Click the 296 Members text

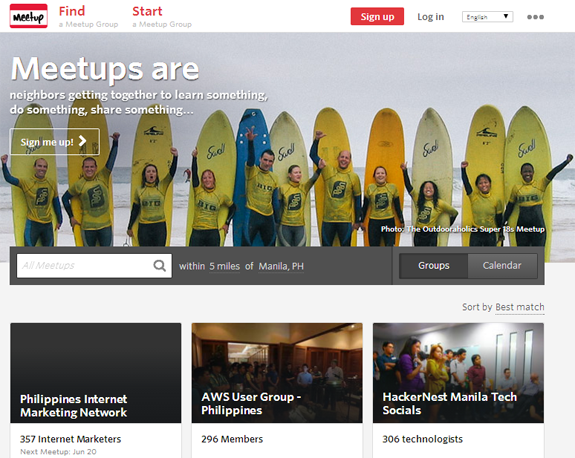[x=232, y=439]
